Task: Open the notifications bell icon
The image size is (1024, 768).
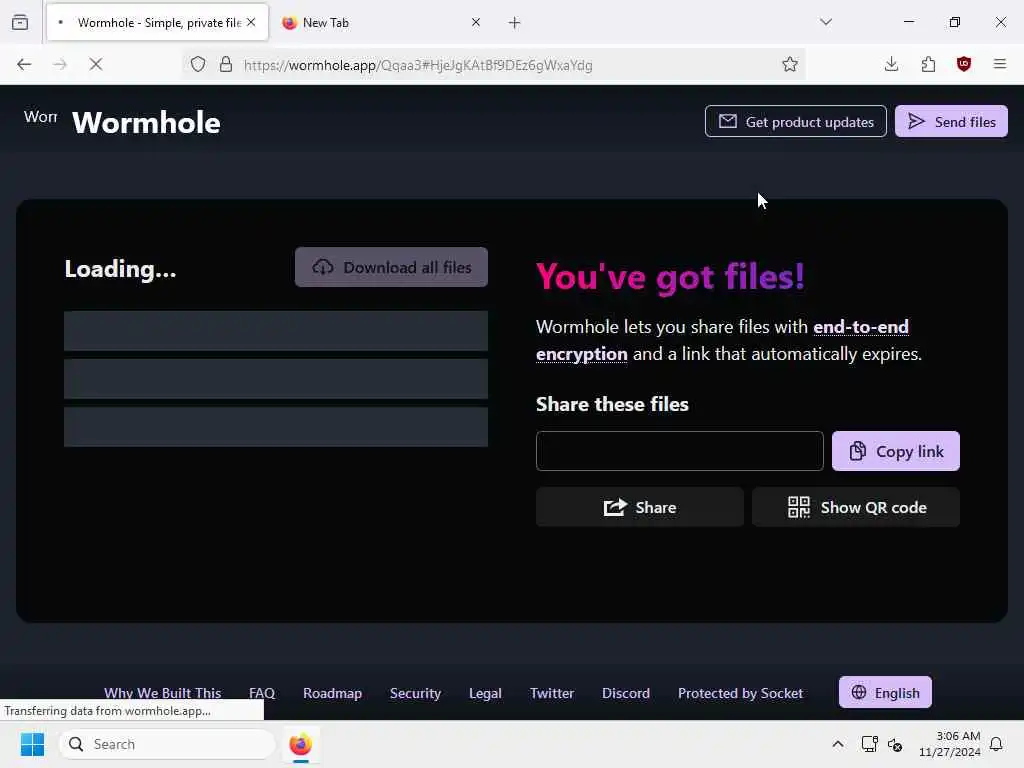Action: (996, 744)
